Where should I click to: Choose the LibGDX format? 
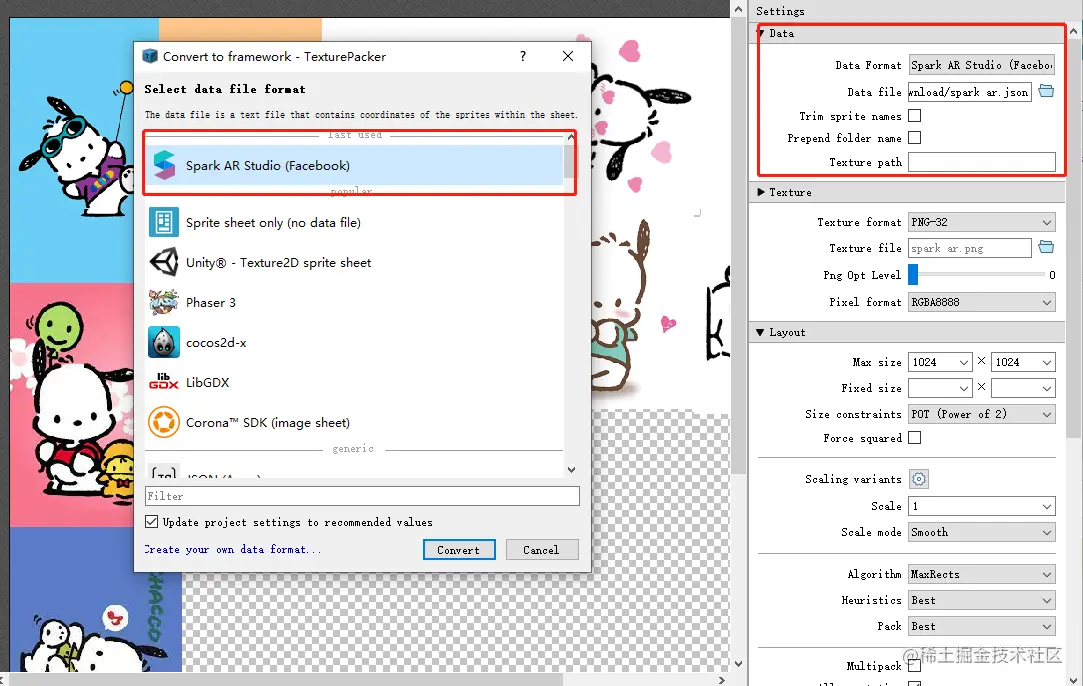[x=354, y=382]
